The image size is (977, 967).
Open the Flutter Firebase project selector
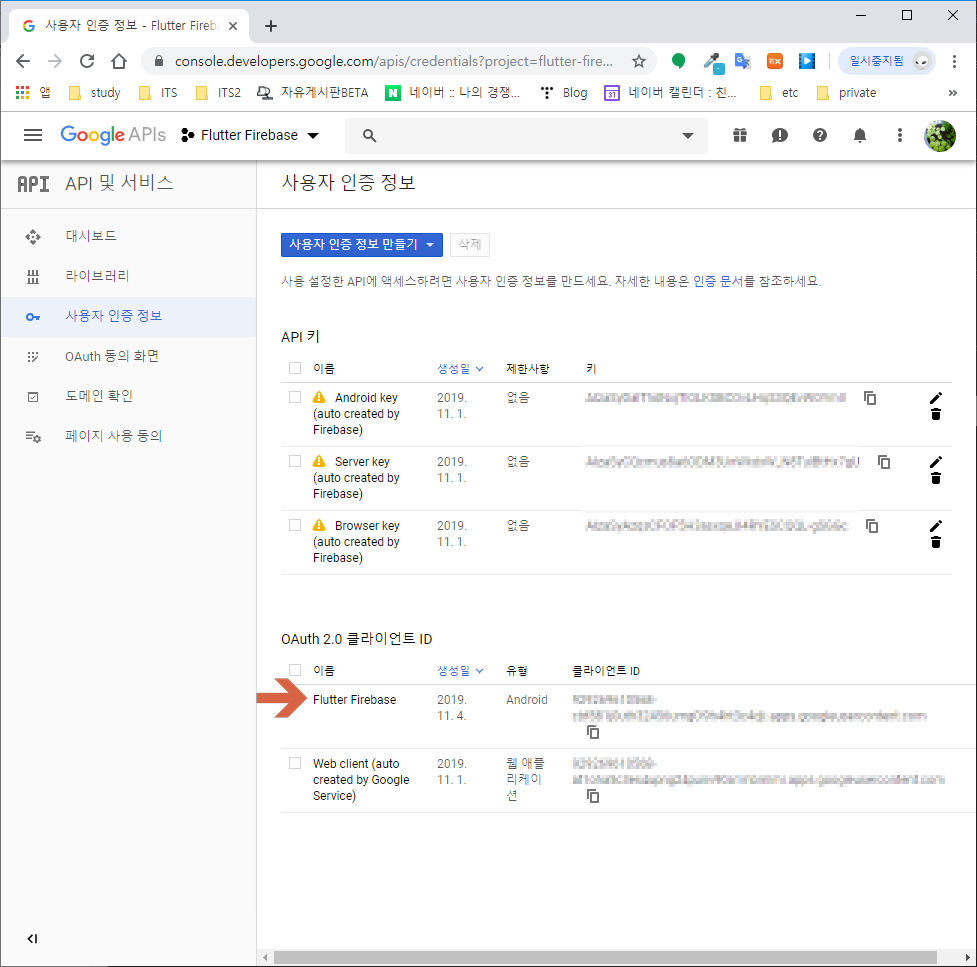coord(250,135)
